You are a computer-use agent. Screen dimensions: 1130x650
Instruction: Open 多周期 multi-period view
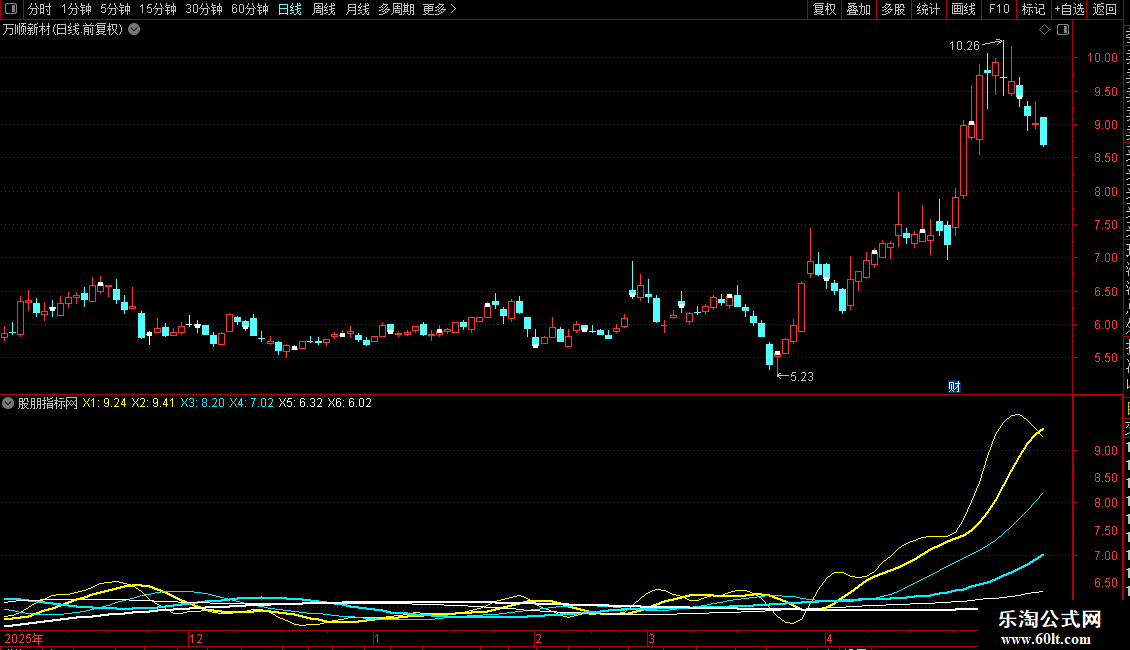(x=396, y=9)
